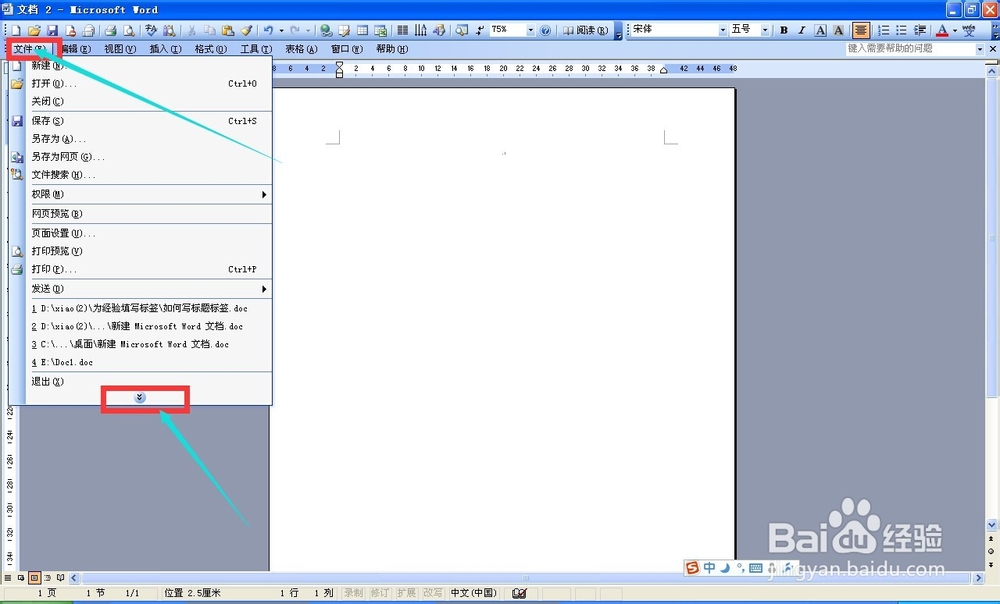Expand the 发送 submenu arrow
1000x604 pixels.
pyautogui.click(x=264, y=289)
